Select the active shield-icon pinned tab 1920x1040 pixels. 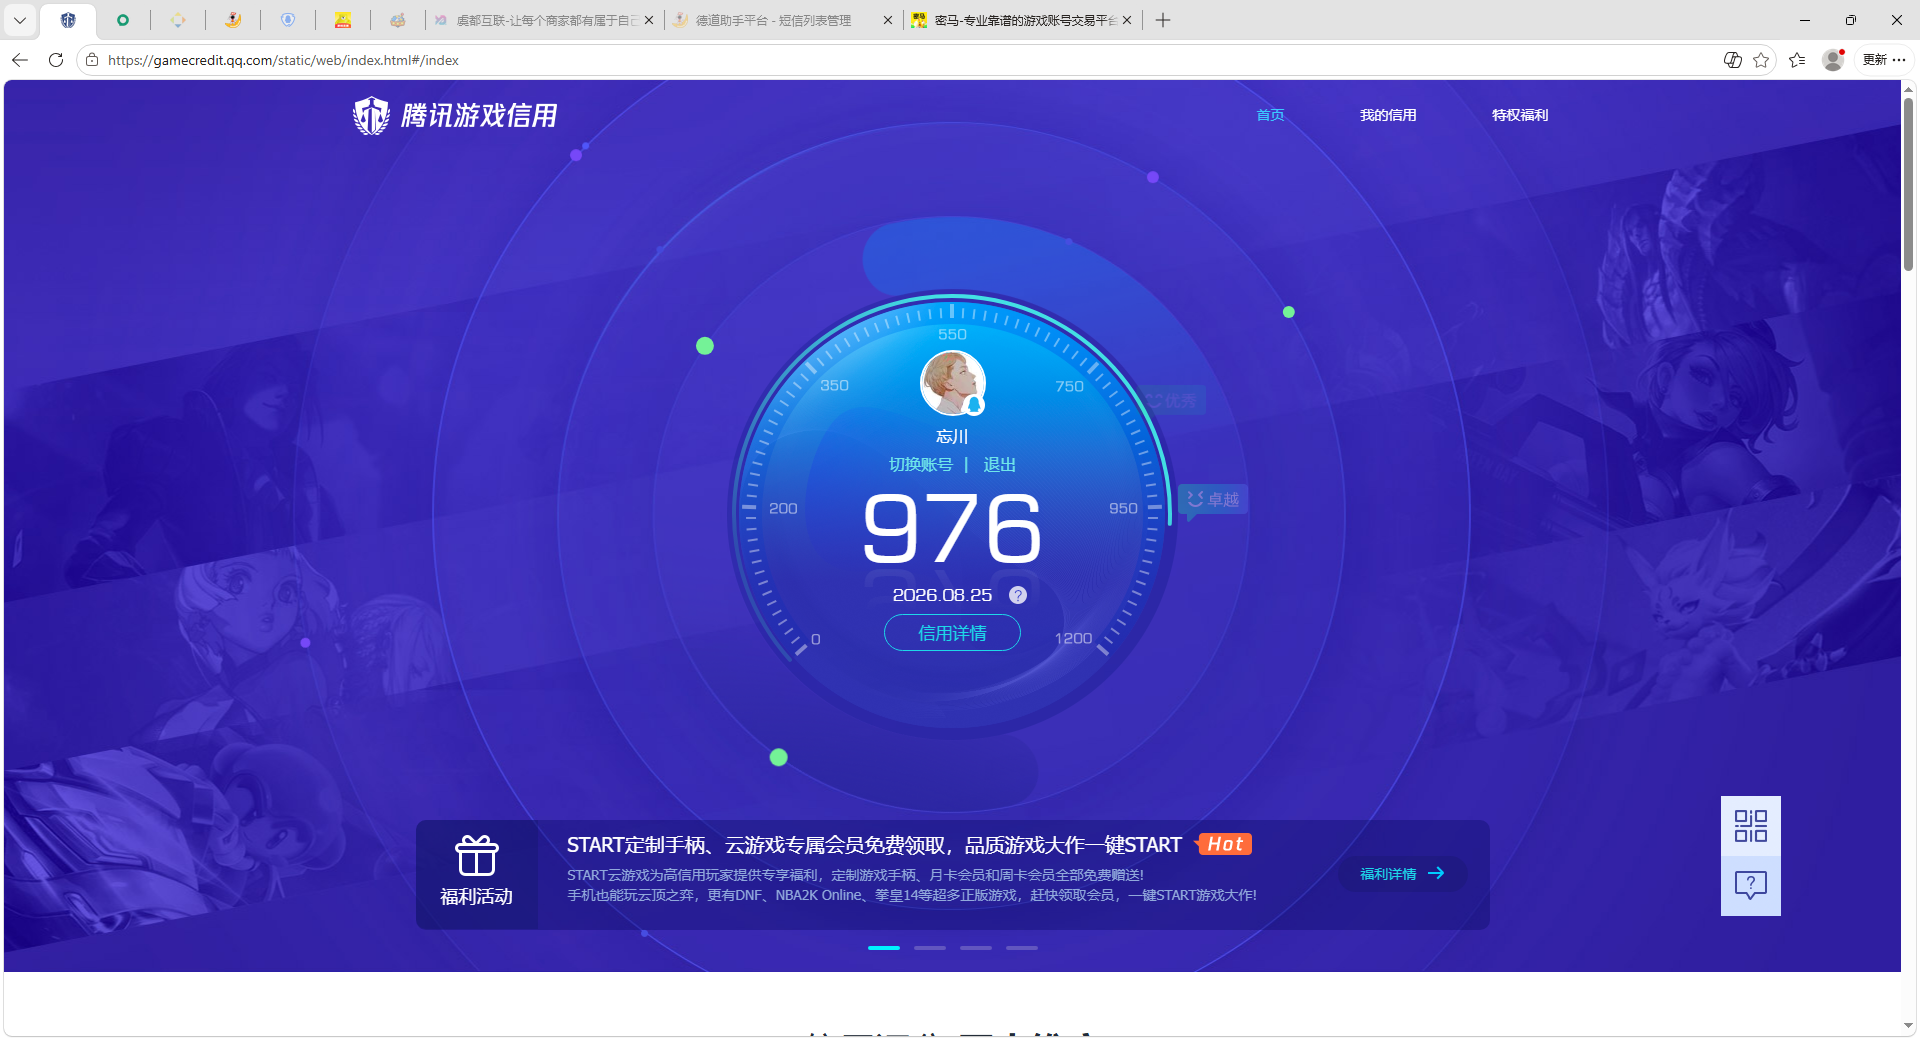68,20
